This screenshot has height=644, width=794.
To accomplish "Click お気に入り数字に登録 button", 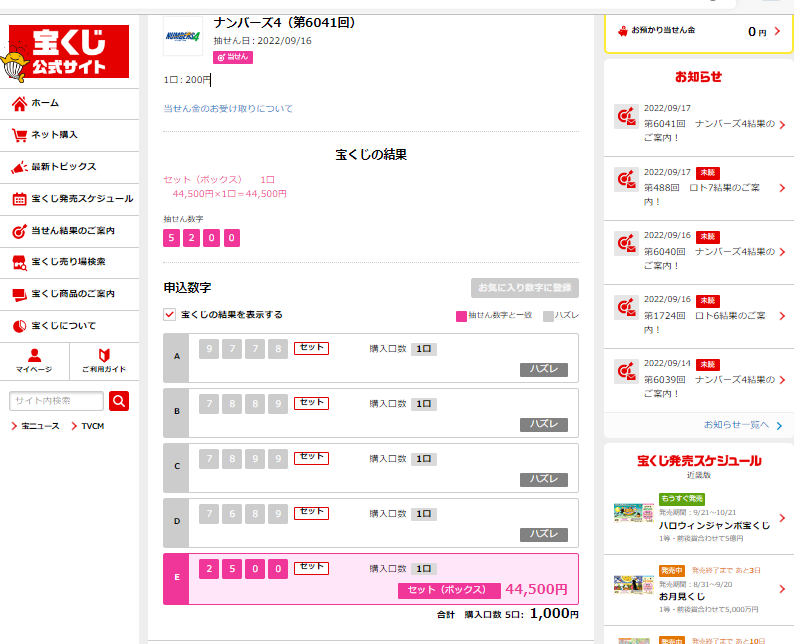I will tap(525, 288).
